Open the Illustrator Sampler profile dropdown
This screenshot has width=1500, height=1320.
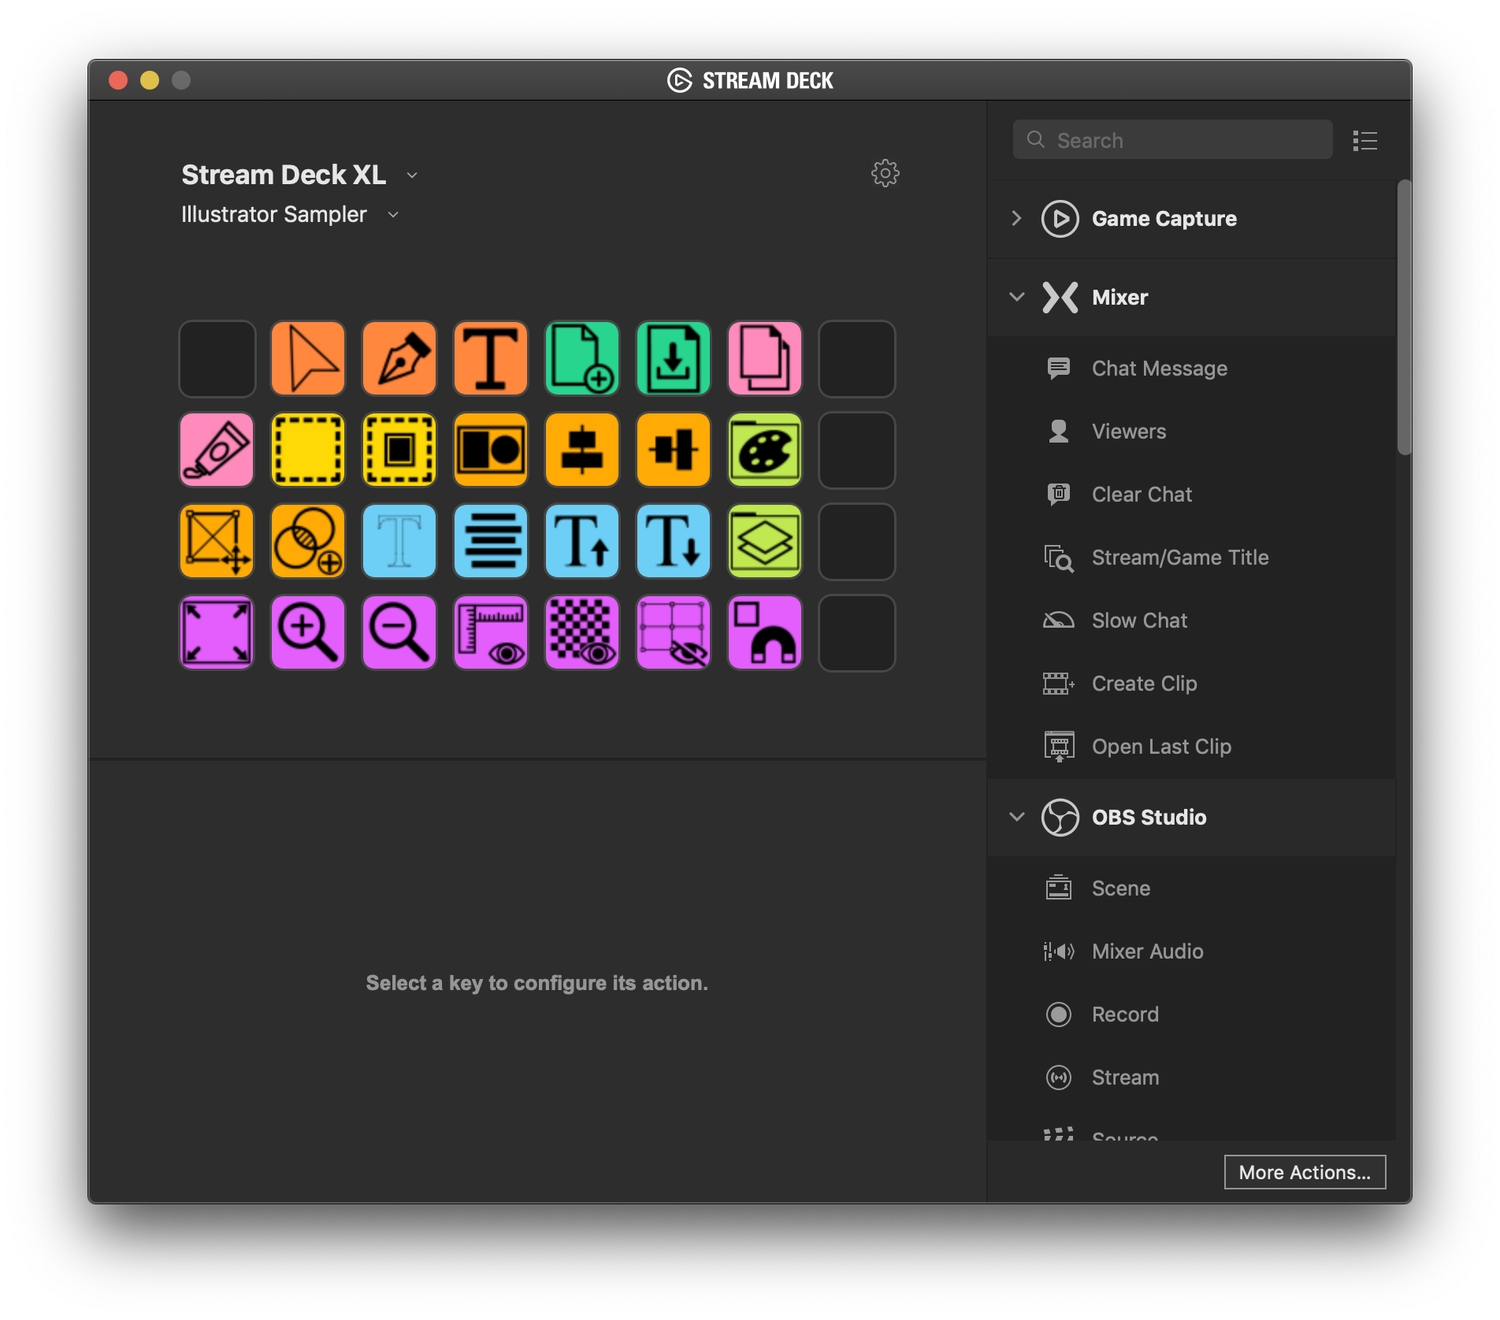(393, 215)
